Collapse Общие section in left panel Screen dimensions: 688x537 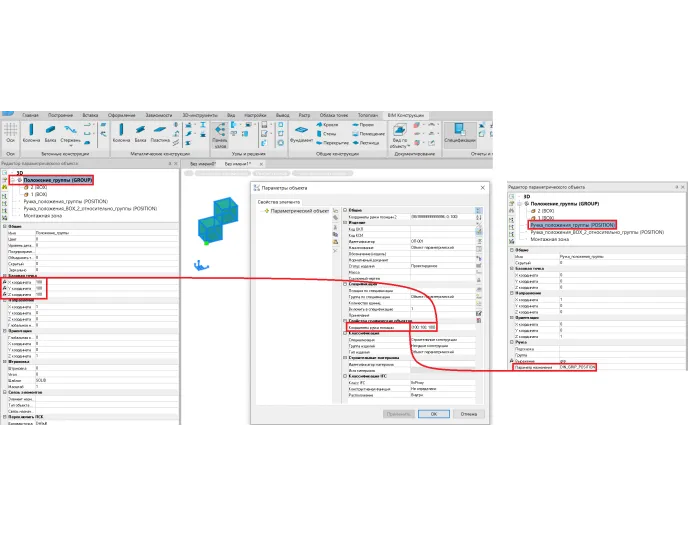click(x=5, y=226)
